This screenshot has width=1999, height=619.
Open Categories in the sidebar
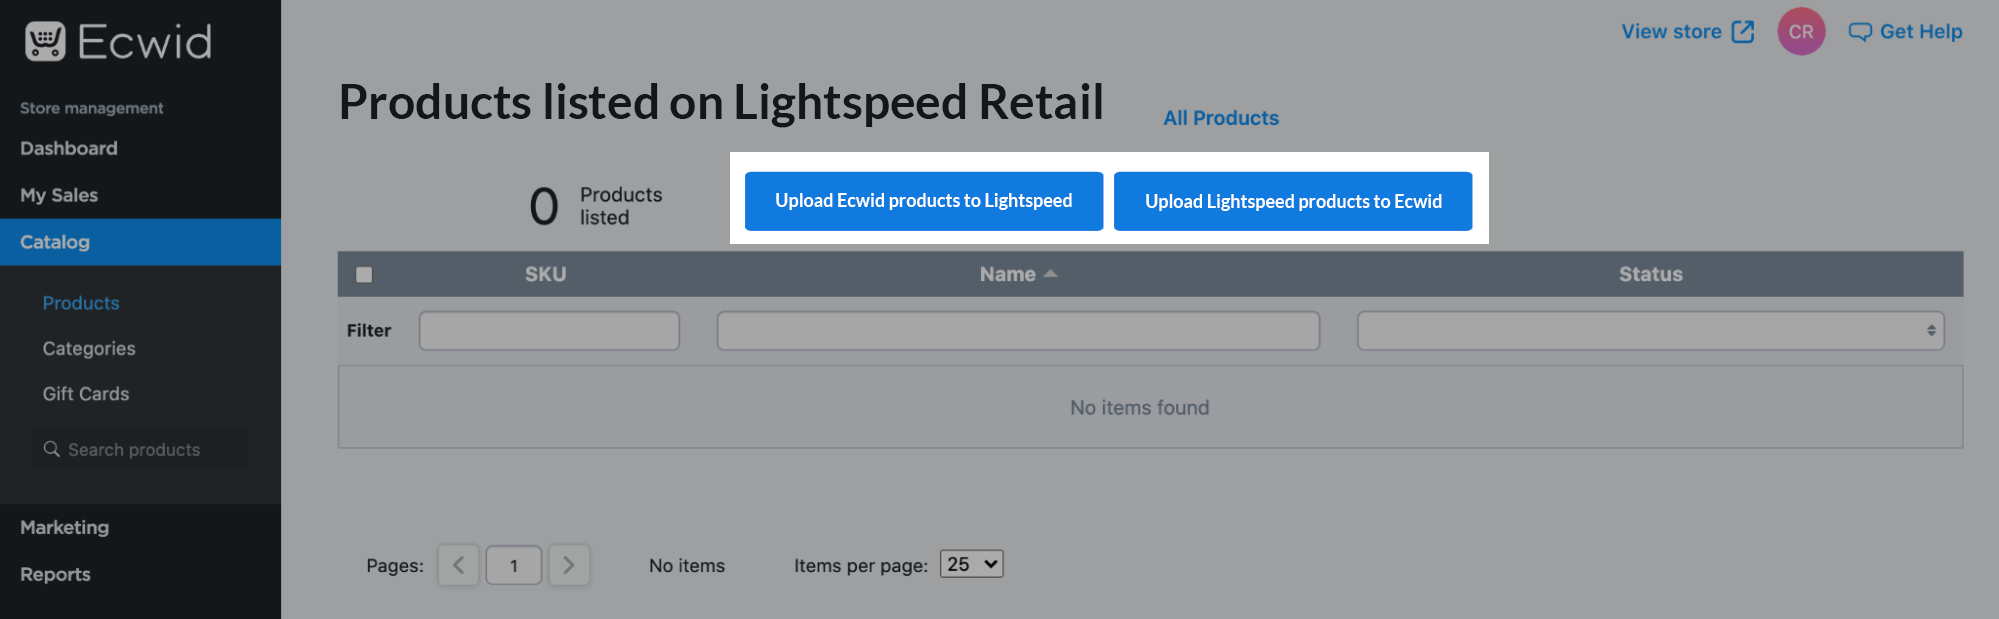coord(89,349)
